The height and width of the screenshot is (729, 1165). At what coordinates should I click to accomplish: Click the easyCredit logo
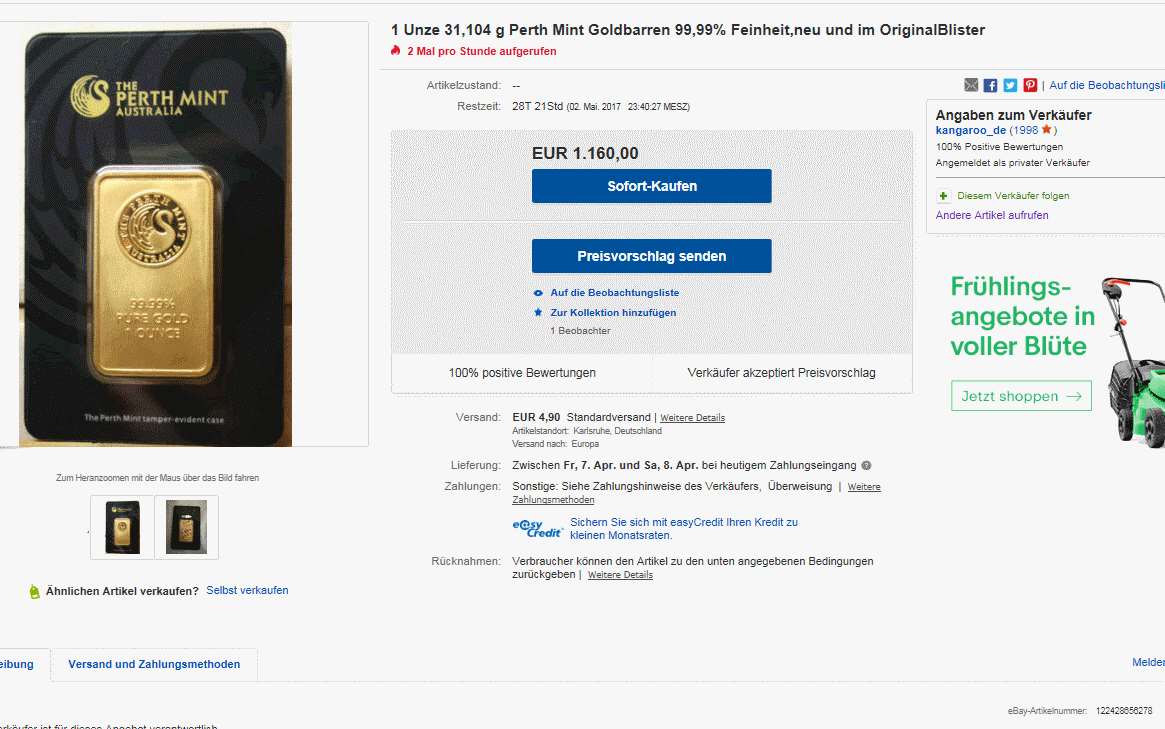(x=537, y=528)
